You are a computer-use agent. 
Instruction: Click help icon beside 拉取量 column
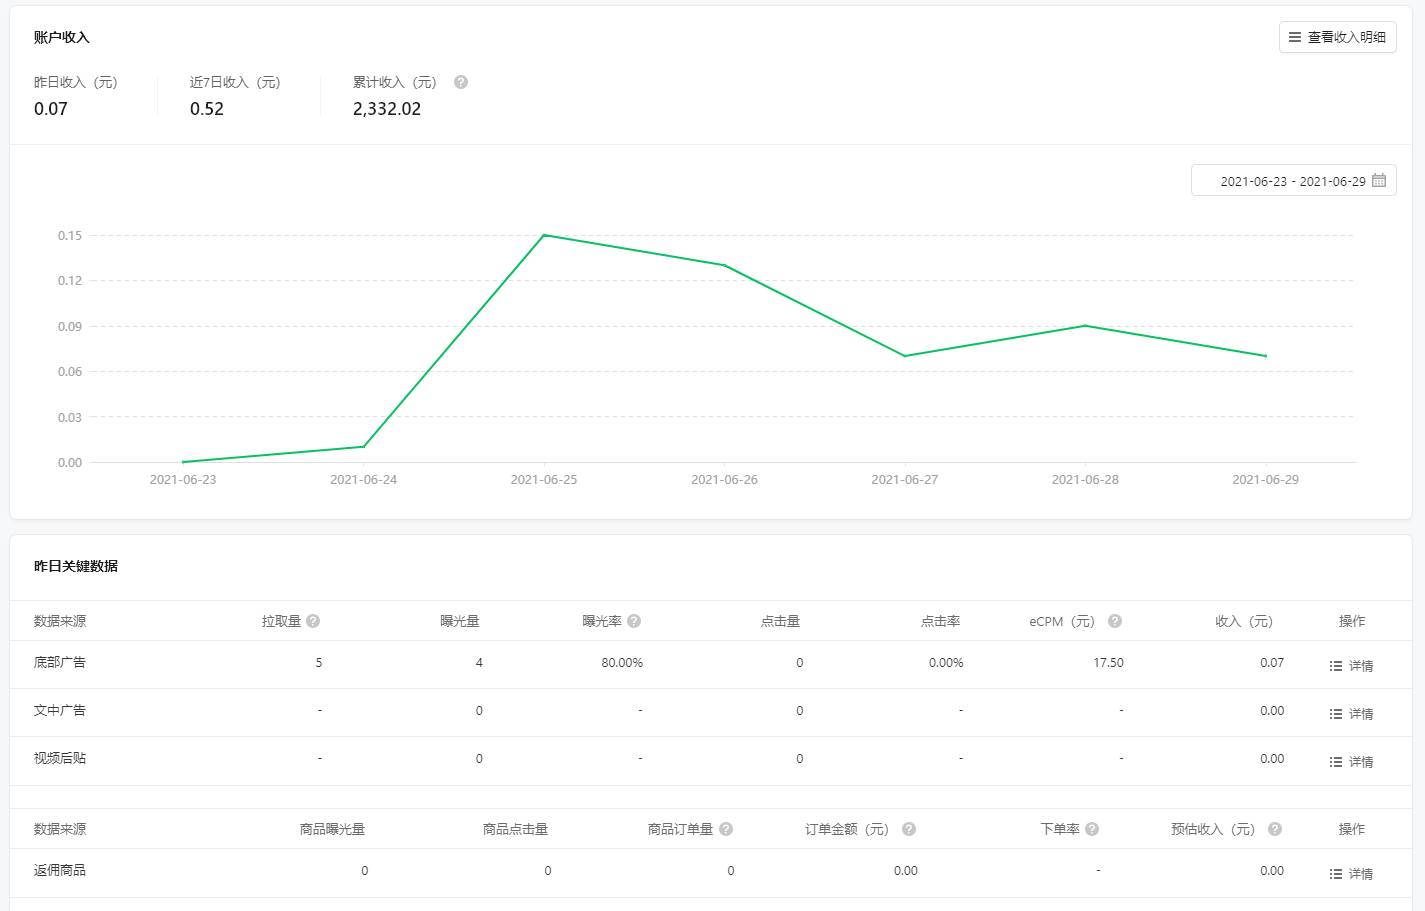[313, 621]
